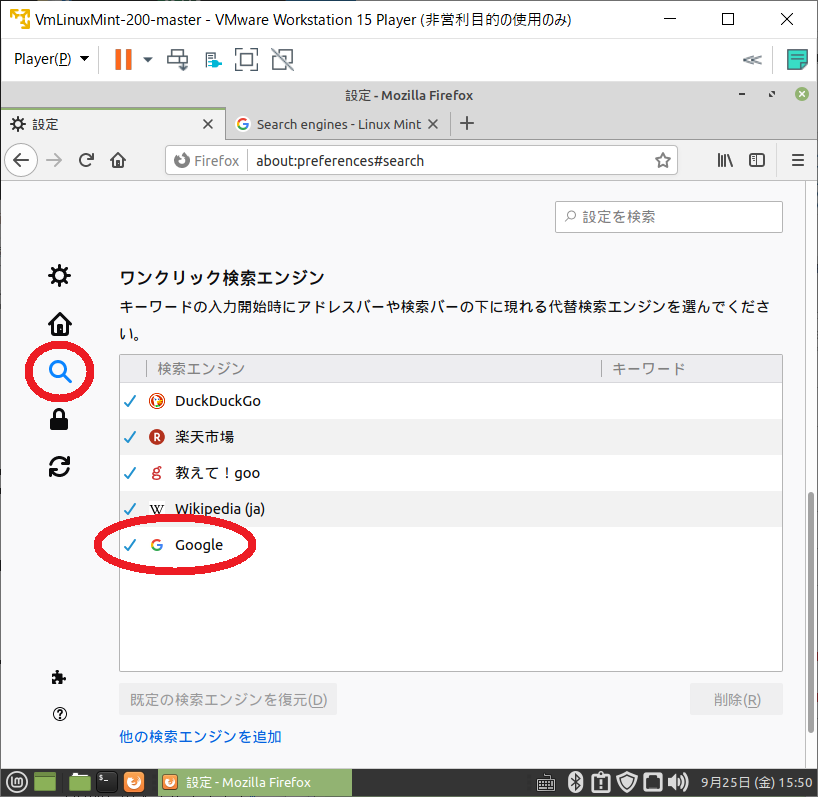818x797 pixels.
Task: Select the Google row name
Action: click(199, 545)
